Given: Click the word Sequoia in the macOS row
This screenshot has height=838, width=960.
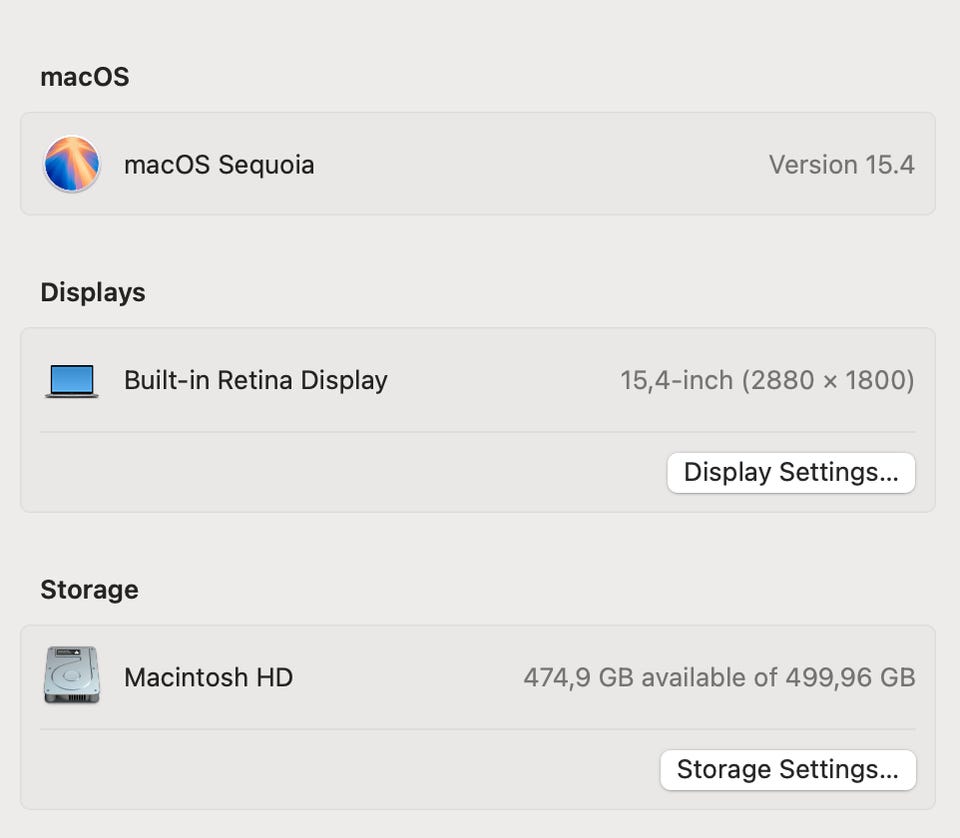Looking at the screenshot, I should pyautogui.click(x=266, y=165).
